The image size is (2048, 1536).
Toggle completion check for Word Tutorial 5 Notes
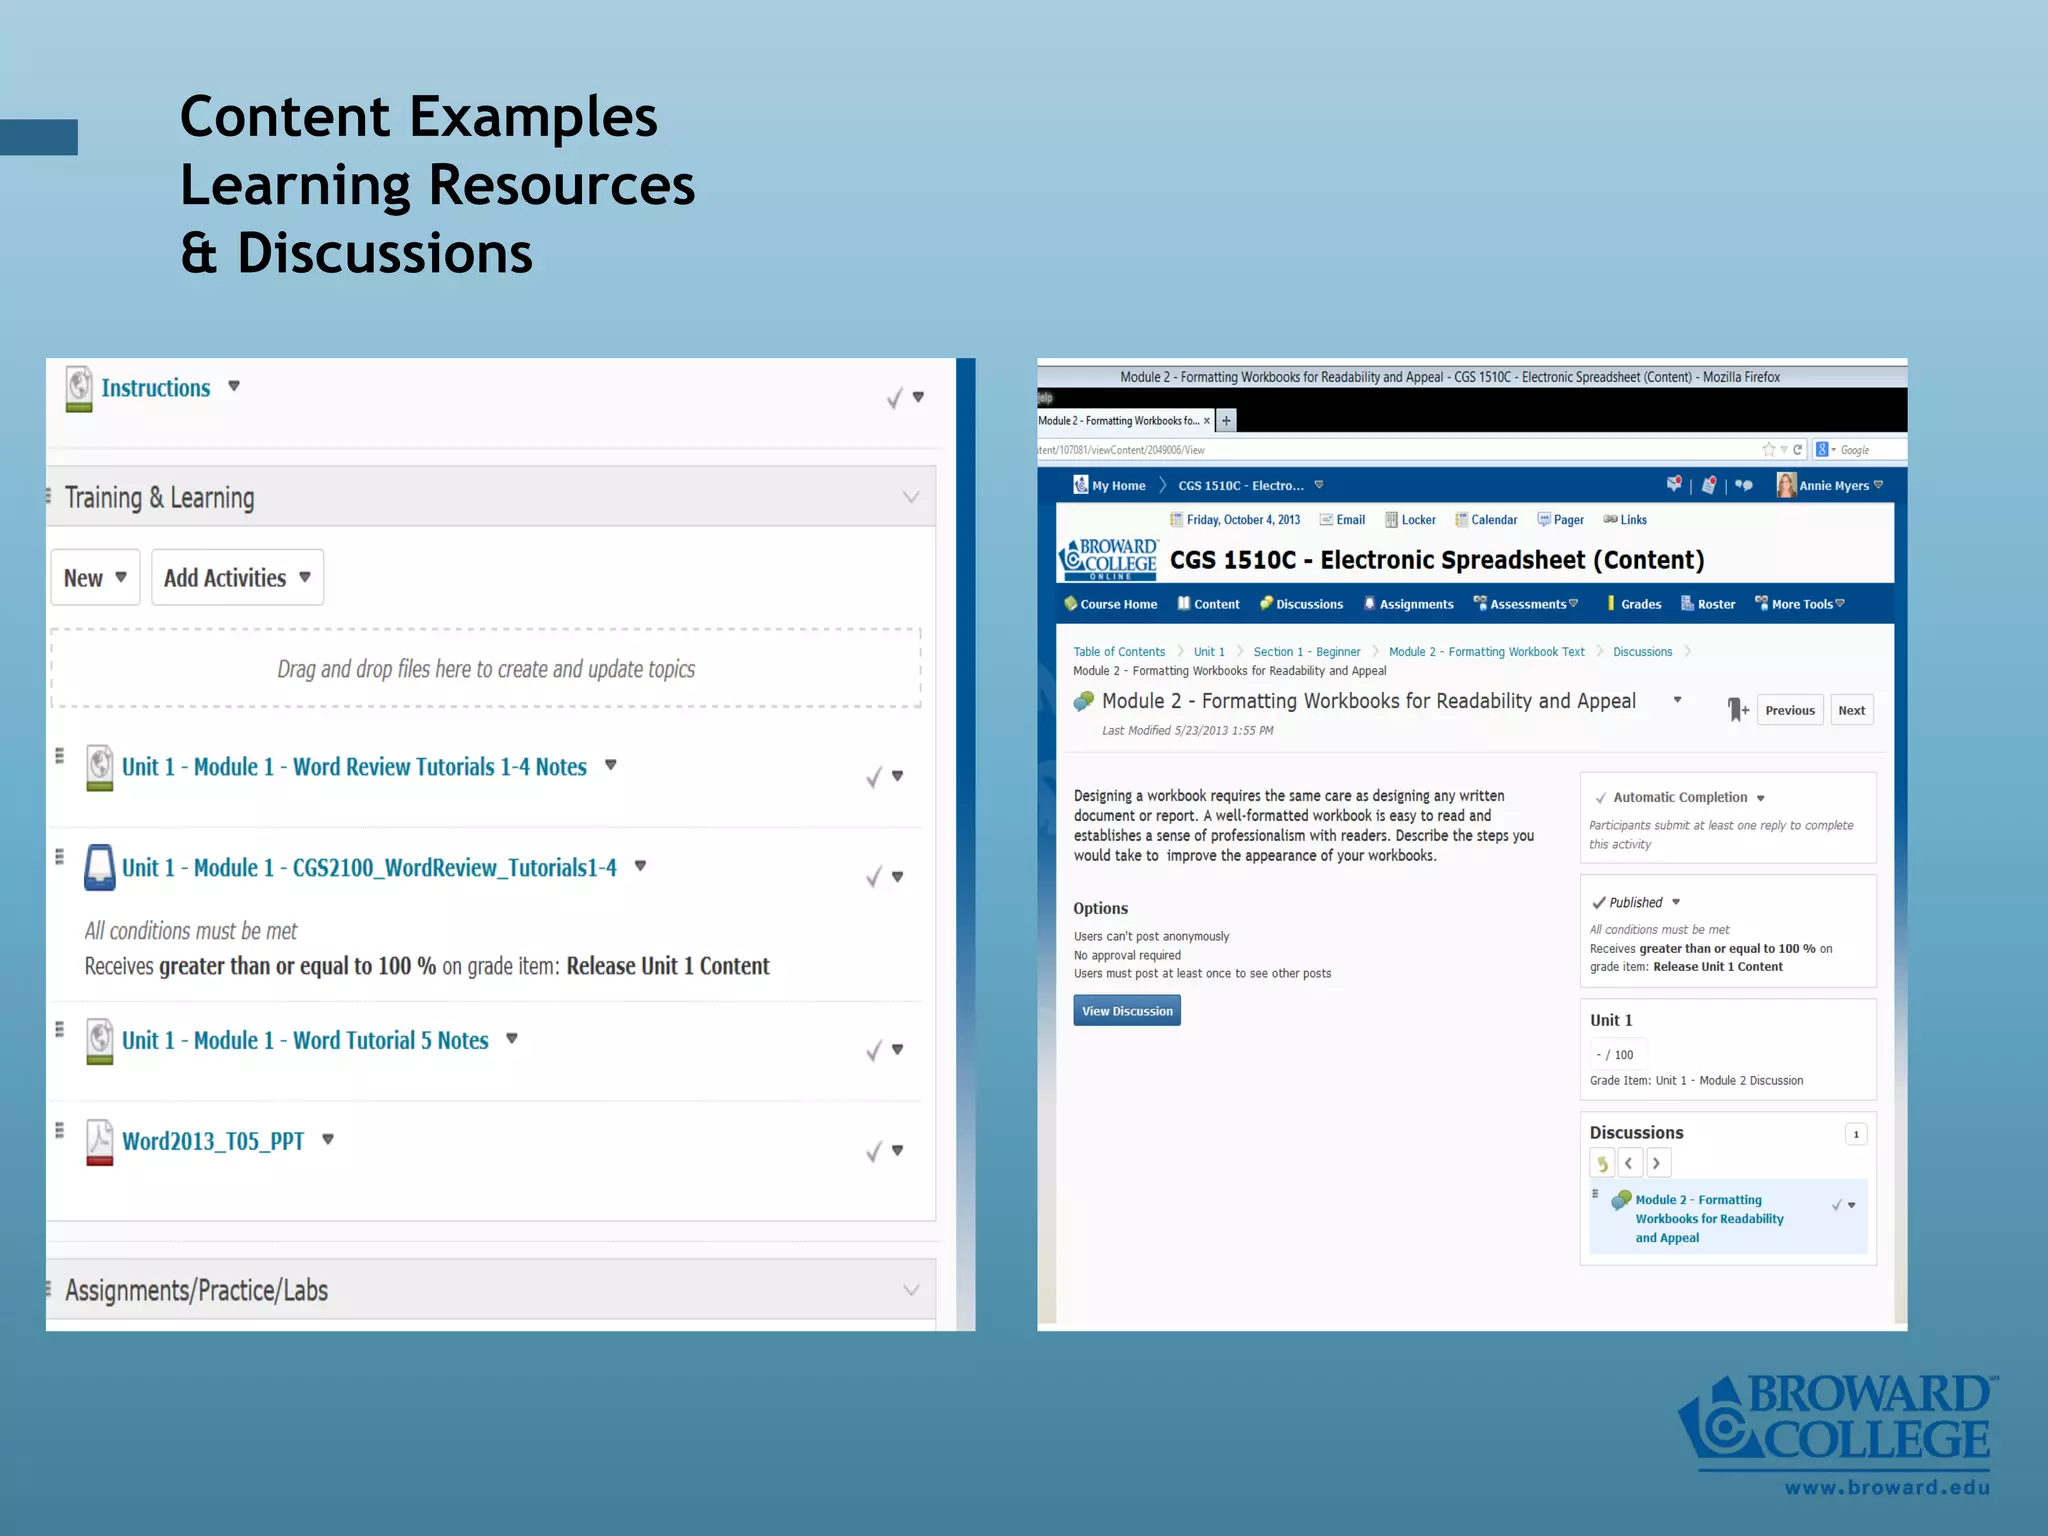874,1050
